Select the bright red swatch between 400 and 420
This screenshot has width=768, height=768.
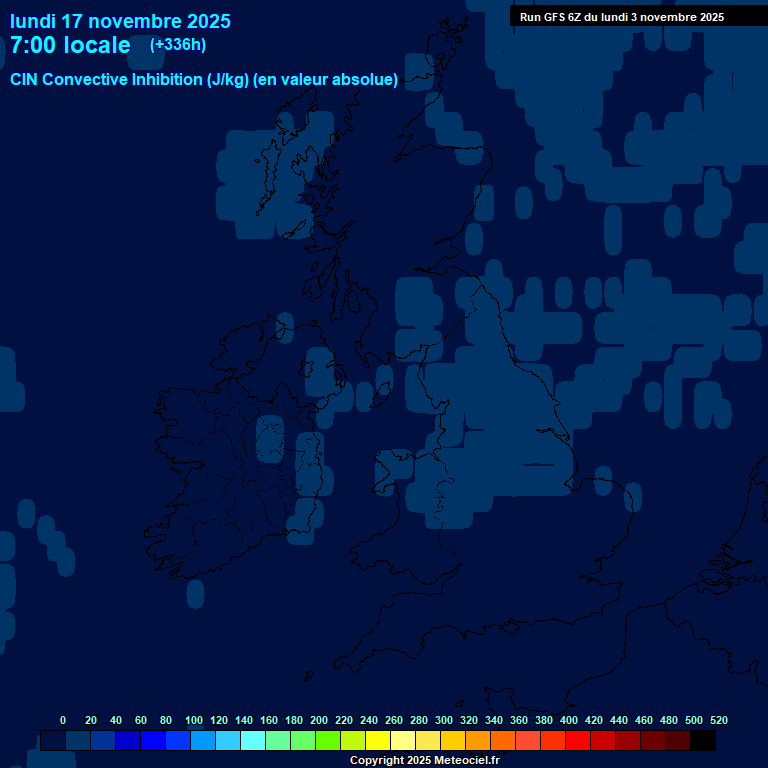tap(578, 741)
